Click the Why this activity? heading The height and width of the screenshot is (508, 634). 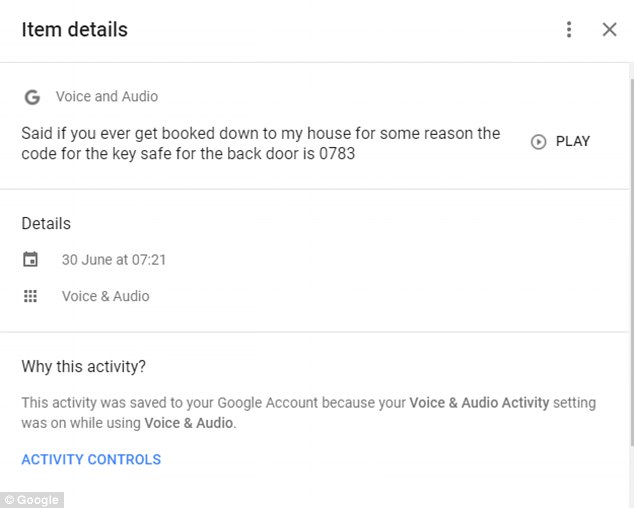click(83, 367)
